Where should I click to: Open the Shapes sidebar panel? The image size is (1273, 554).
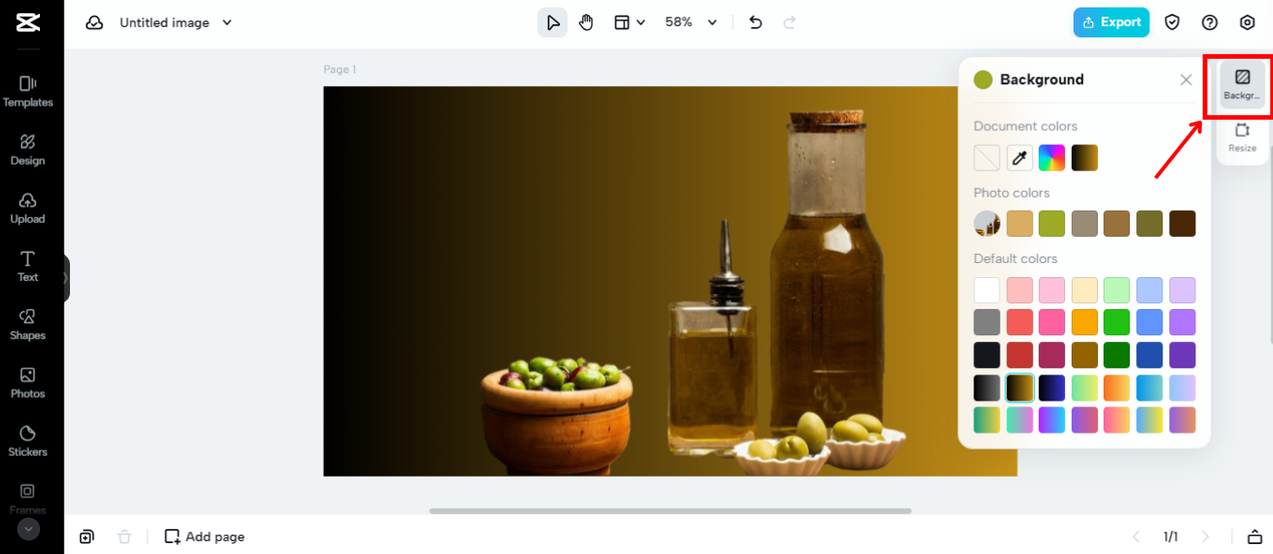[28, 324]
